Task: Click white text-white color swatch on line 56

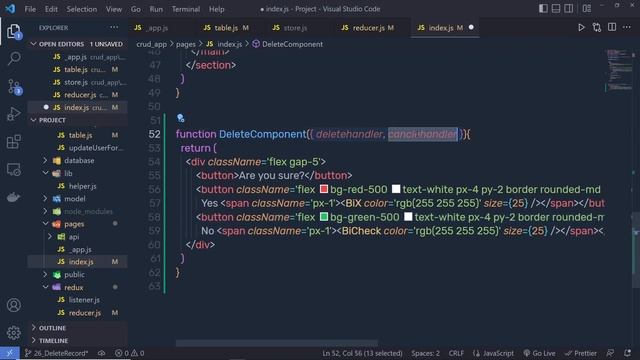Action: pos(396,189)
